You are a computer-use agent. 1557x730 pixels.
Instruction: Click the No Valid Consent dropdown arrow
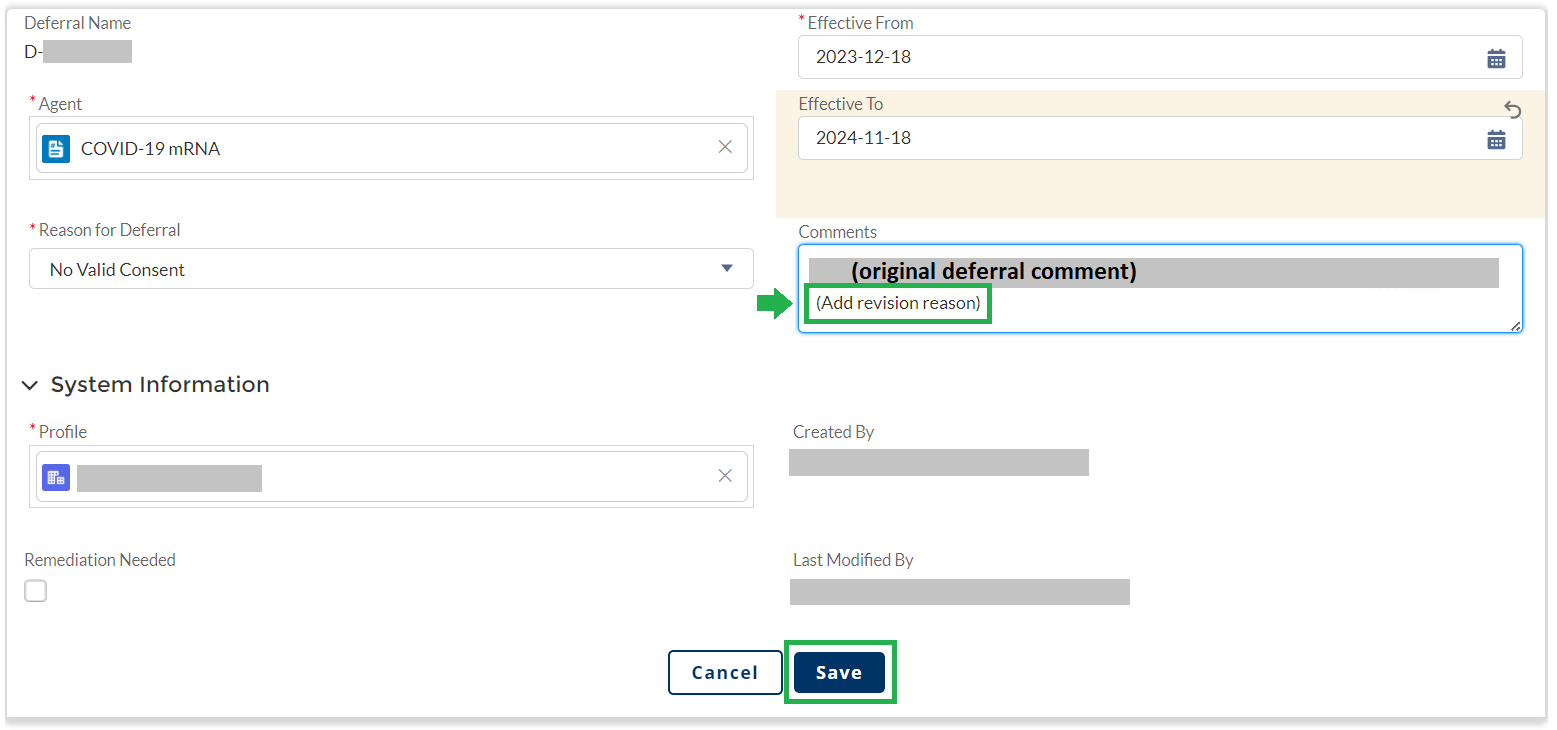tap(727, 269)
